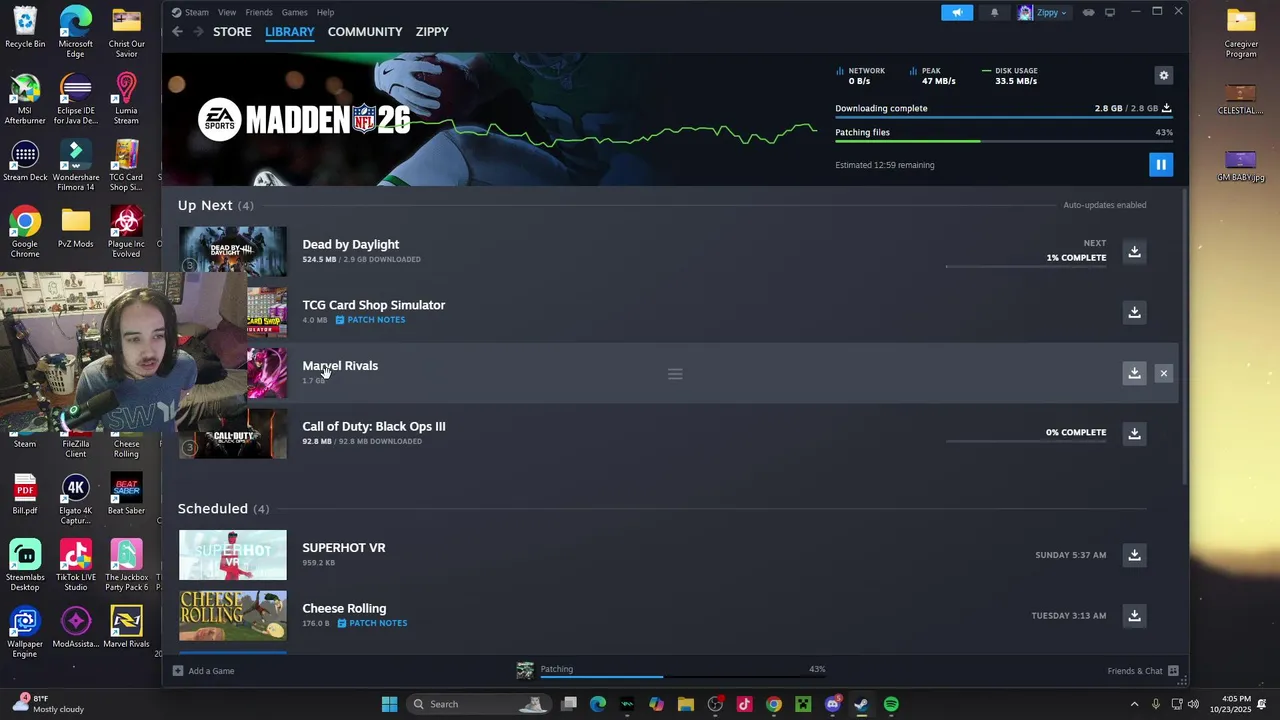Launch SteamVR with the headset icon

(1088, 13)
